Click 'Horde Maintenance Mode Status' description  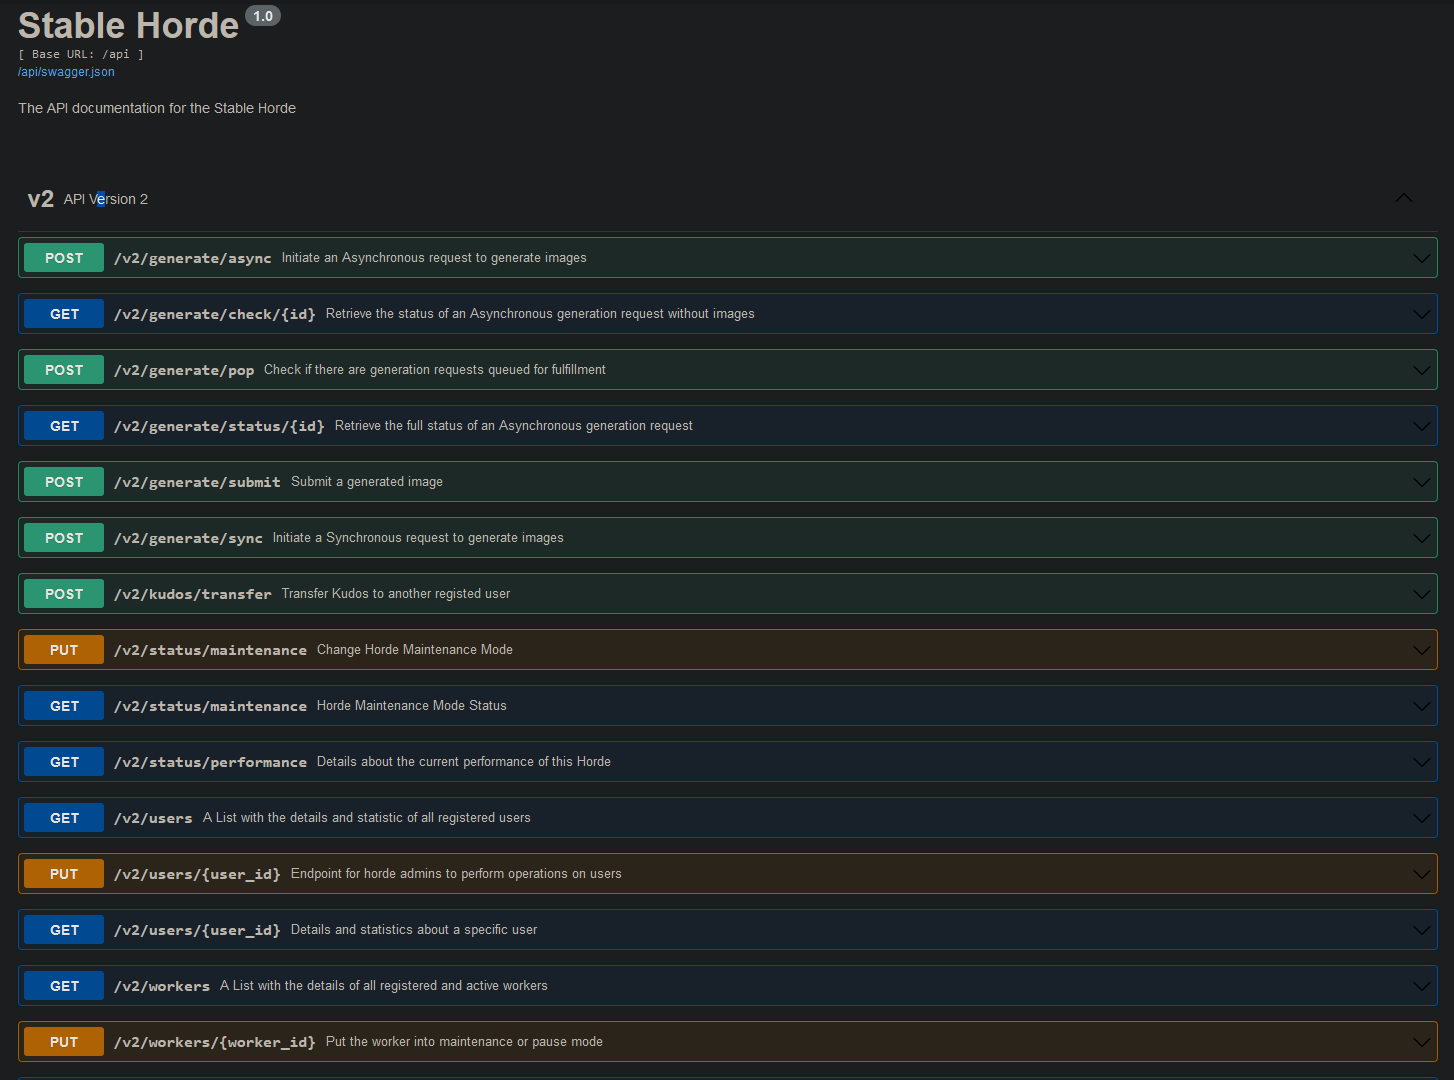(x=412, y=706)
